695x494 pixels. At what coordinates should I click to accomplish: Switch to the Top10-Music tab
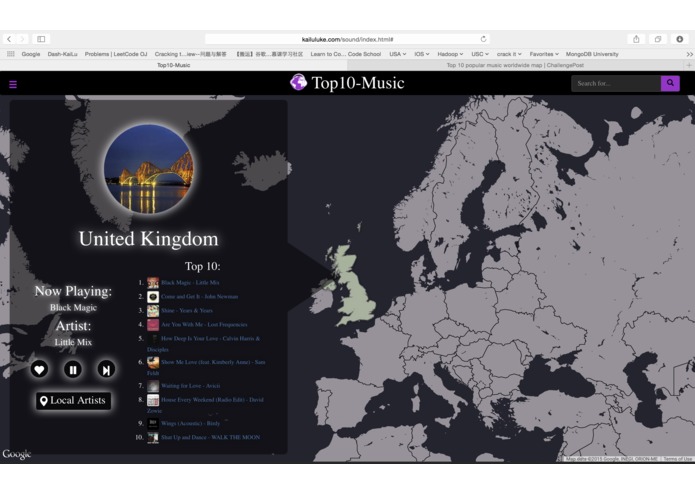point(174,65)
